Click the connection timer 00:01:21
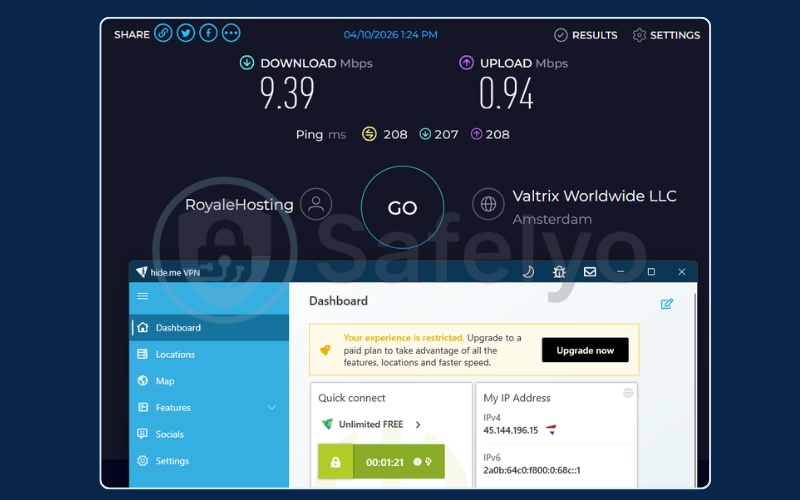Screen dimensions: 800x500 coord(385,462)
